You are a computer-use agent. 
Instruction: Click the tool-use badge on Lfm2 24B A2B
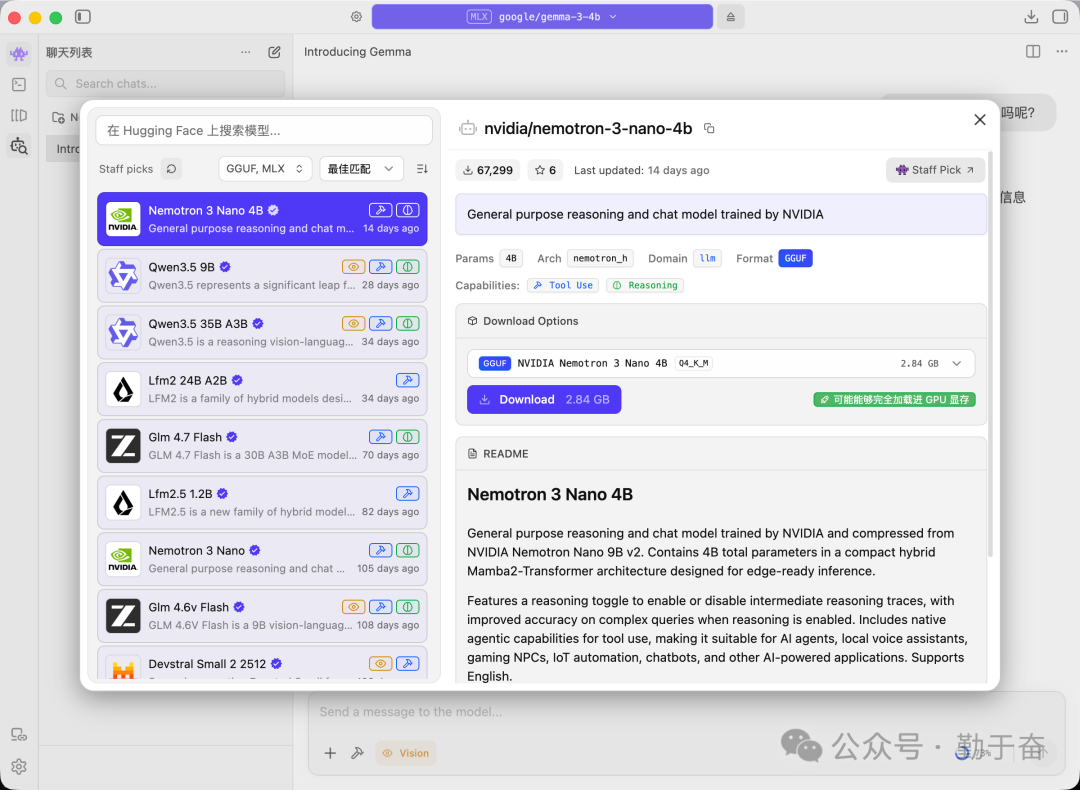coord(408,380)
